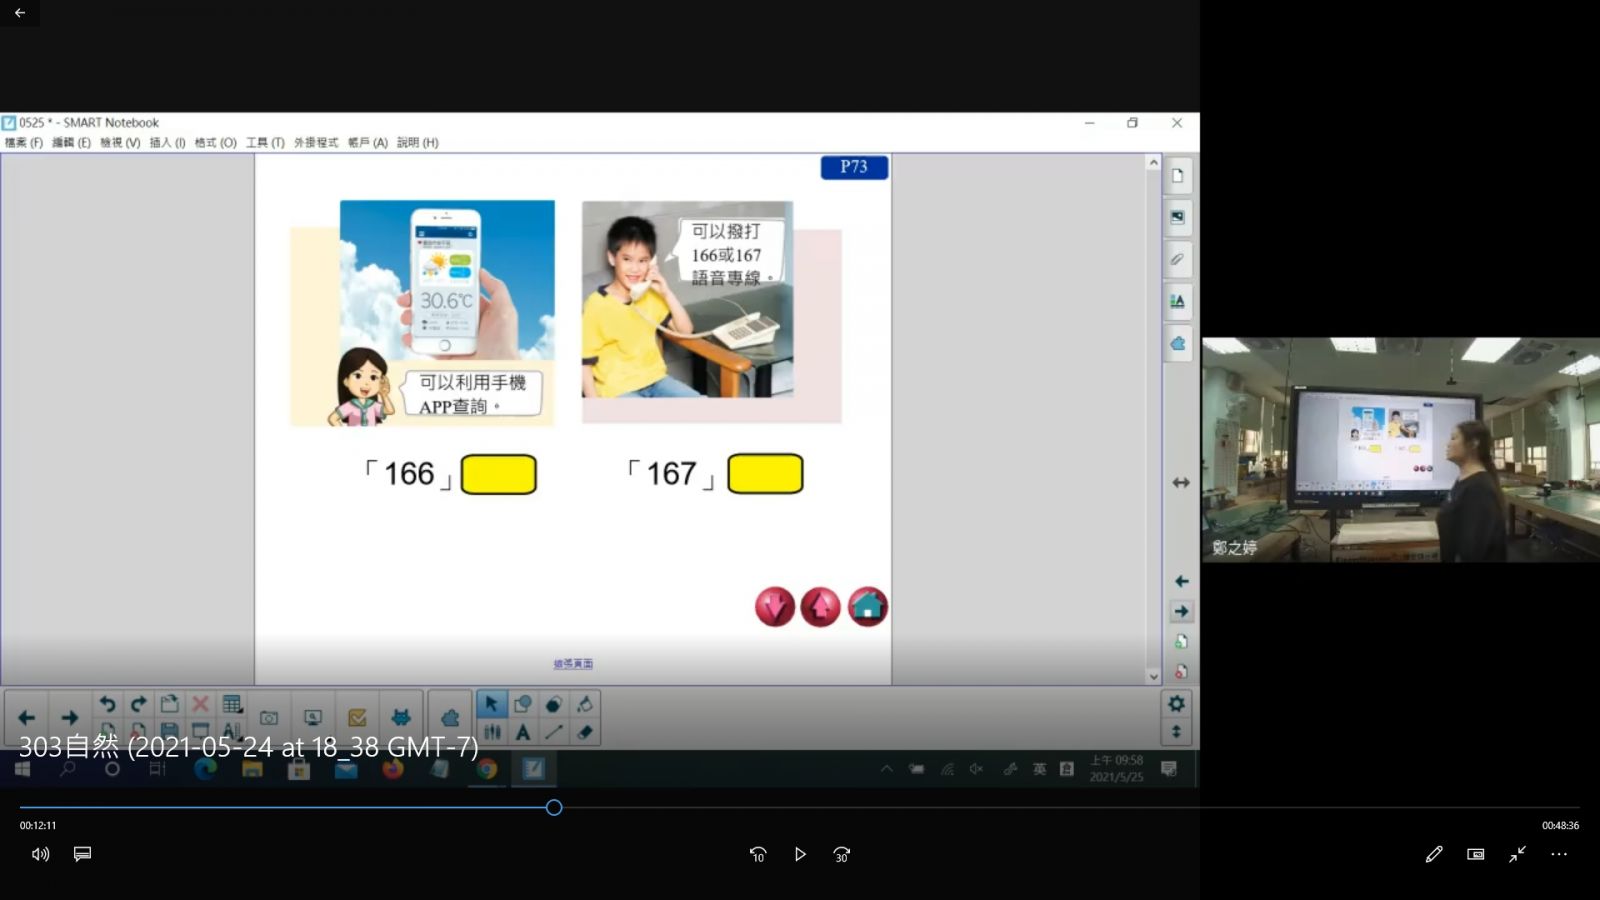Screen dimensions: 1600x900
Task: Open the 工具 (T) menu
Action: point(265,143)
